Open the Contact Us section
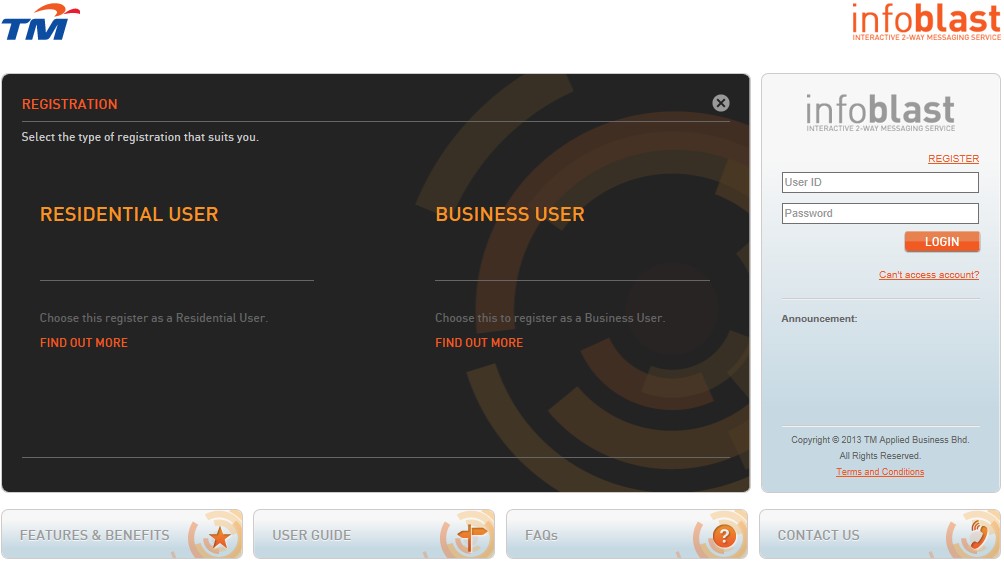This screenshot has width=1004, height=562. 879,534
